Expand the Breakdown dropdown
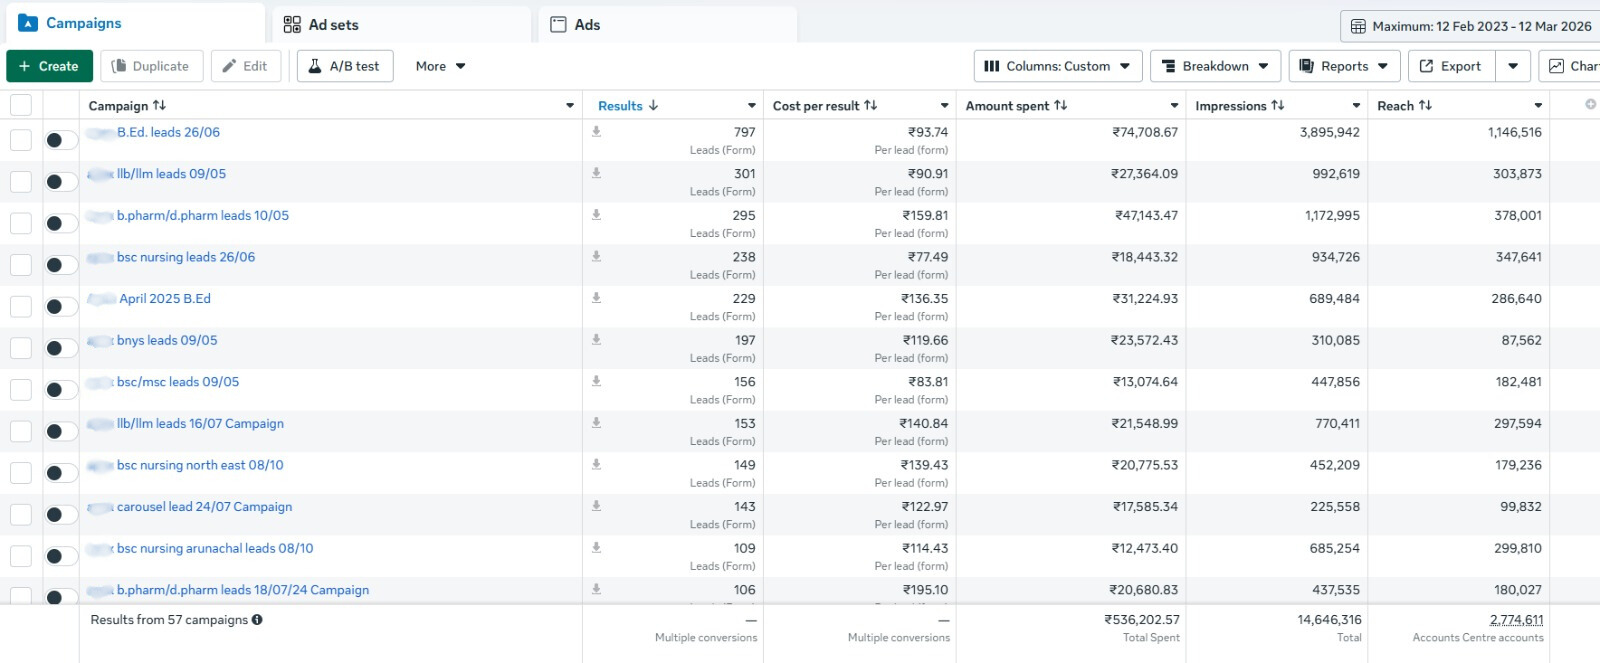The height and width of the screenshot is (663, 1600). point(1215,66)
